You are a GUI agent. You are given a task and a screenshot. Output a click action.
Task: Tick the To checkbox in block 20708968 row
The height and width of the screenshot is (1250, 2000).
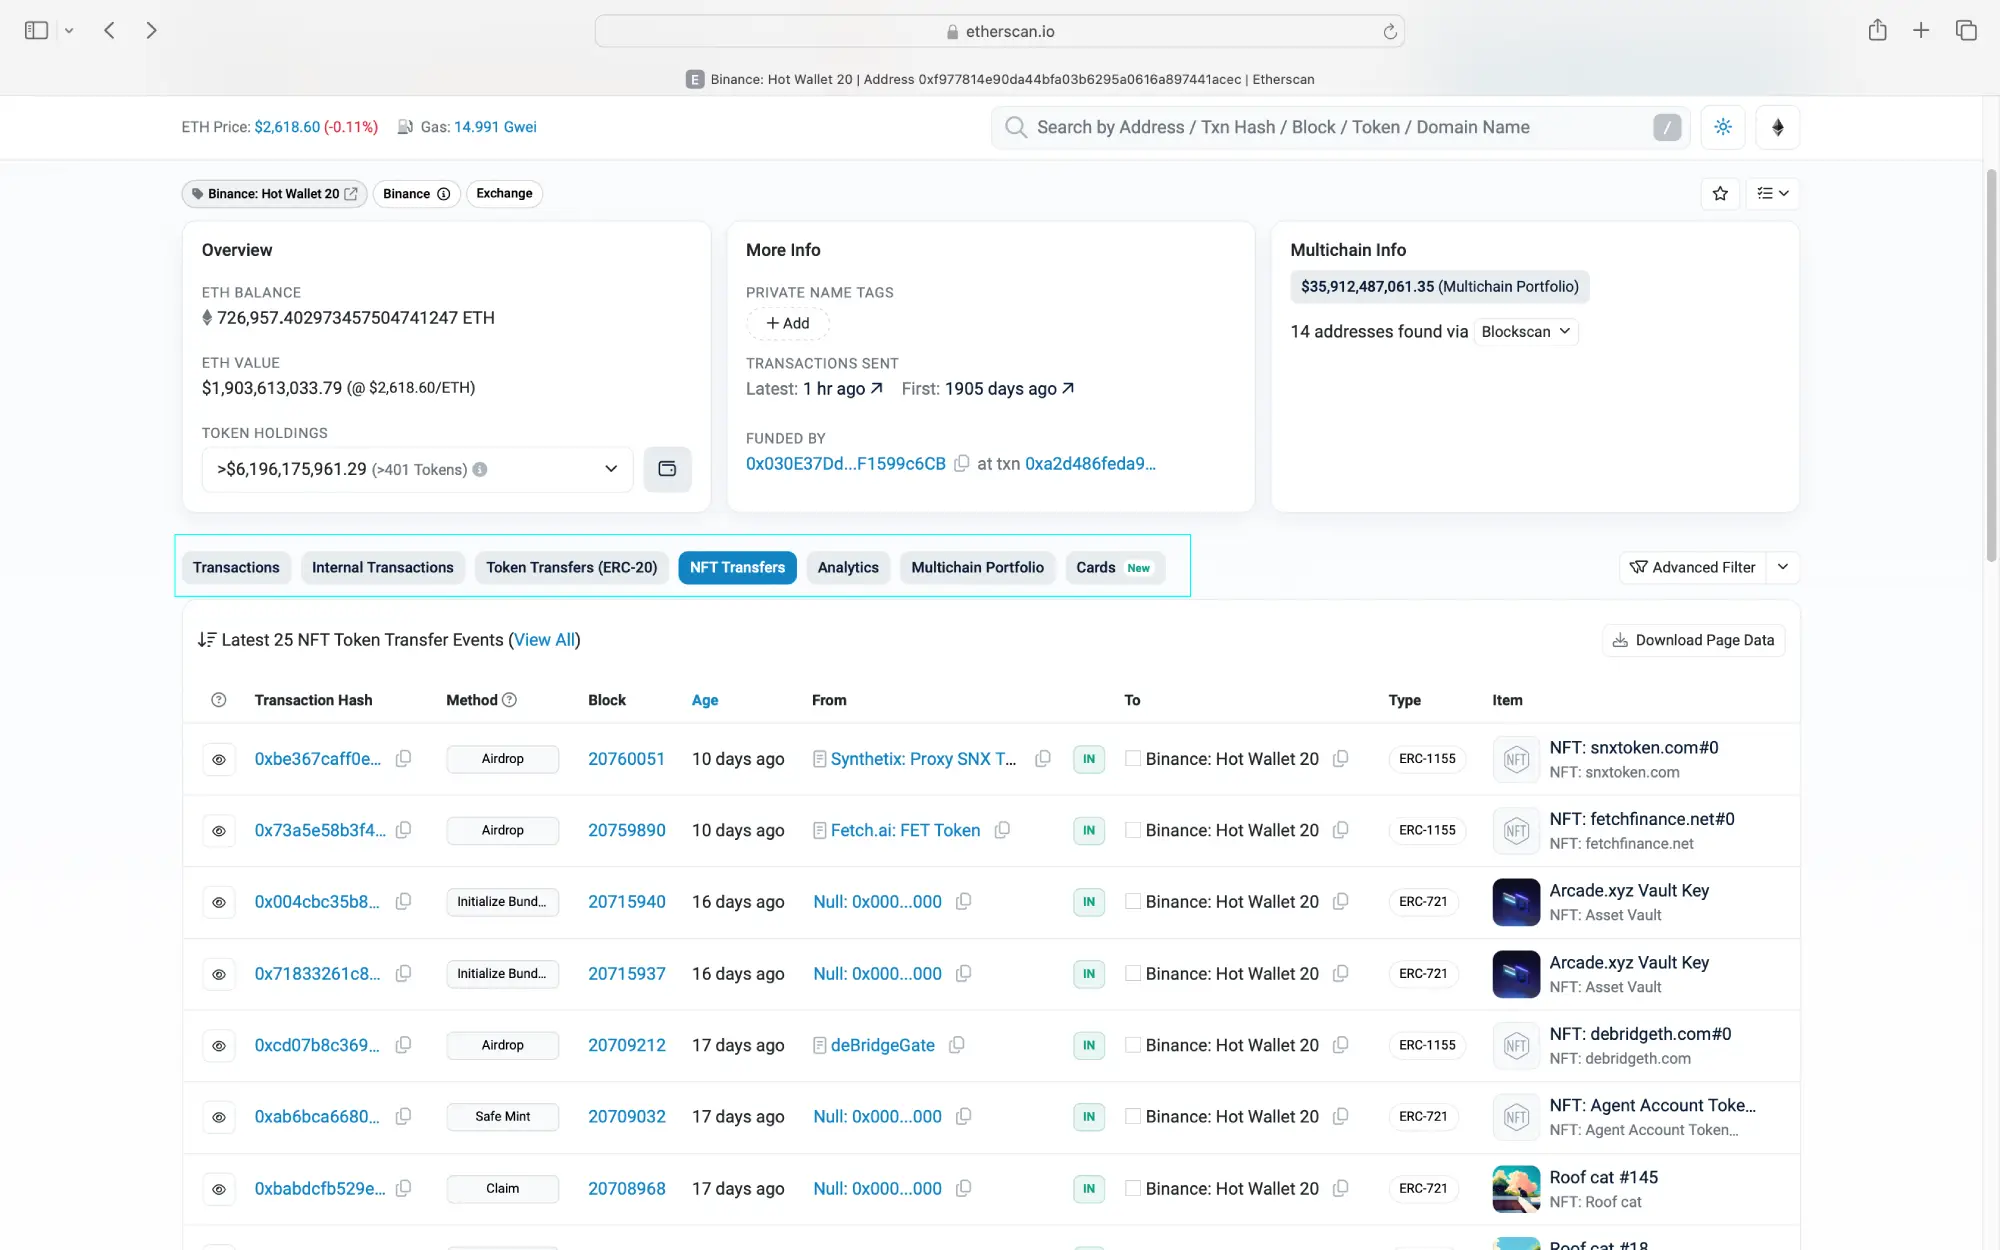pos(1133,1188)
